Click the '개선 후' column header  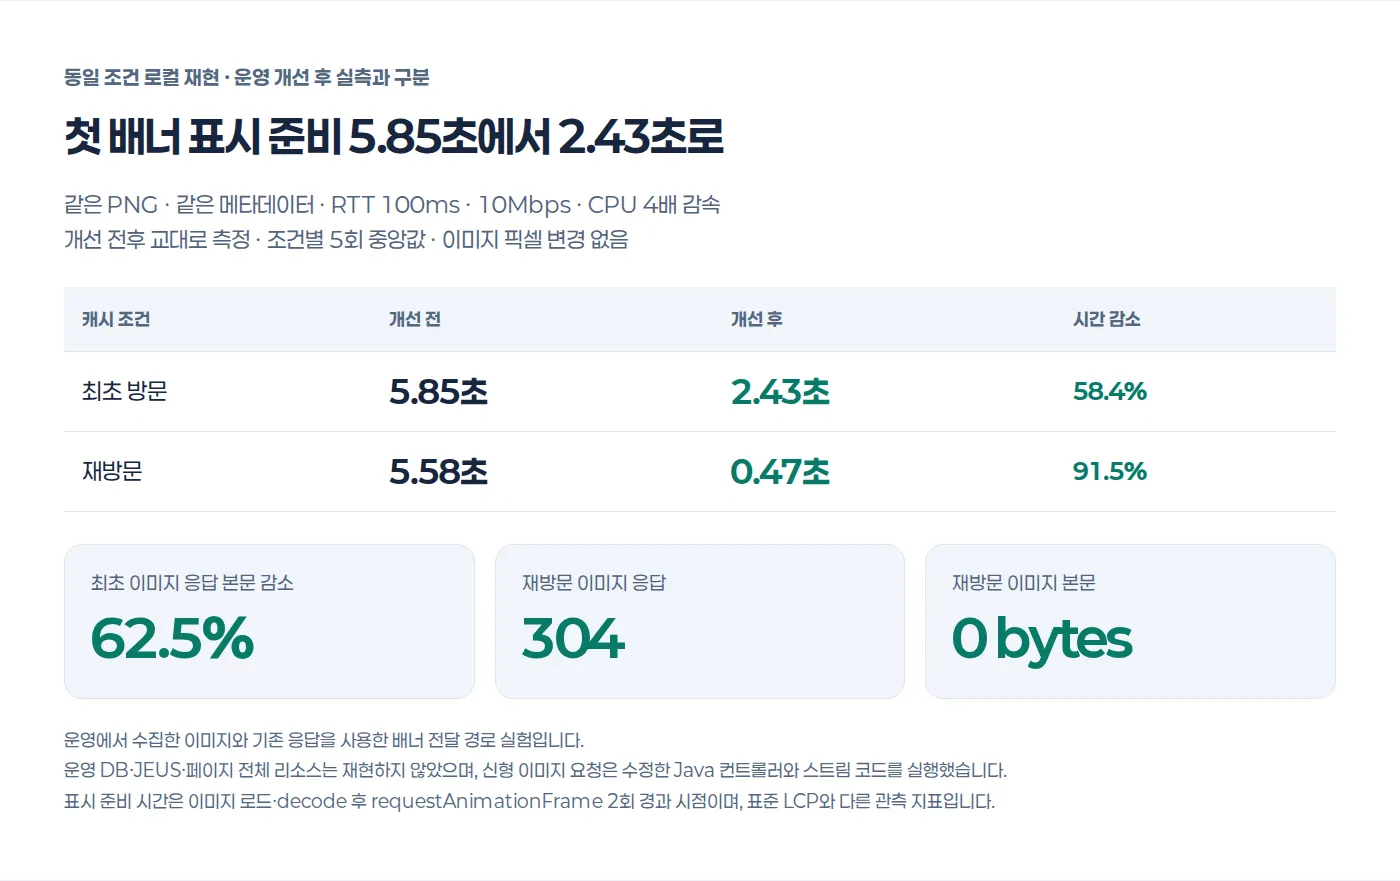tap(757, 319)
